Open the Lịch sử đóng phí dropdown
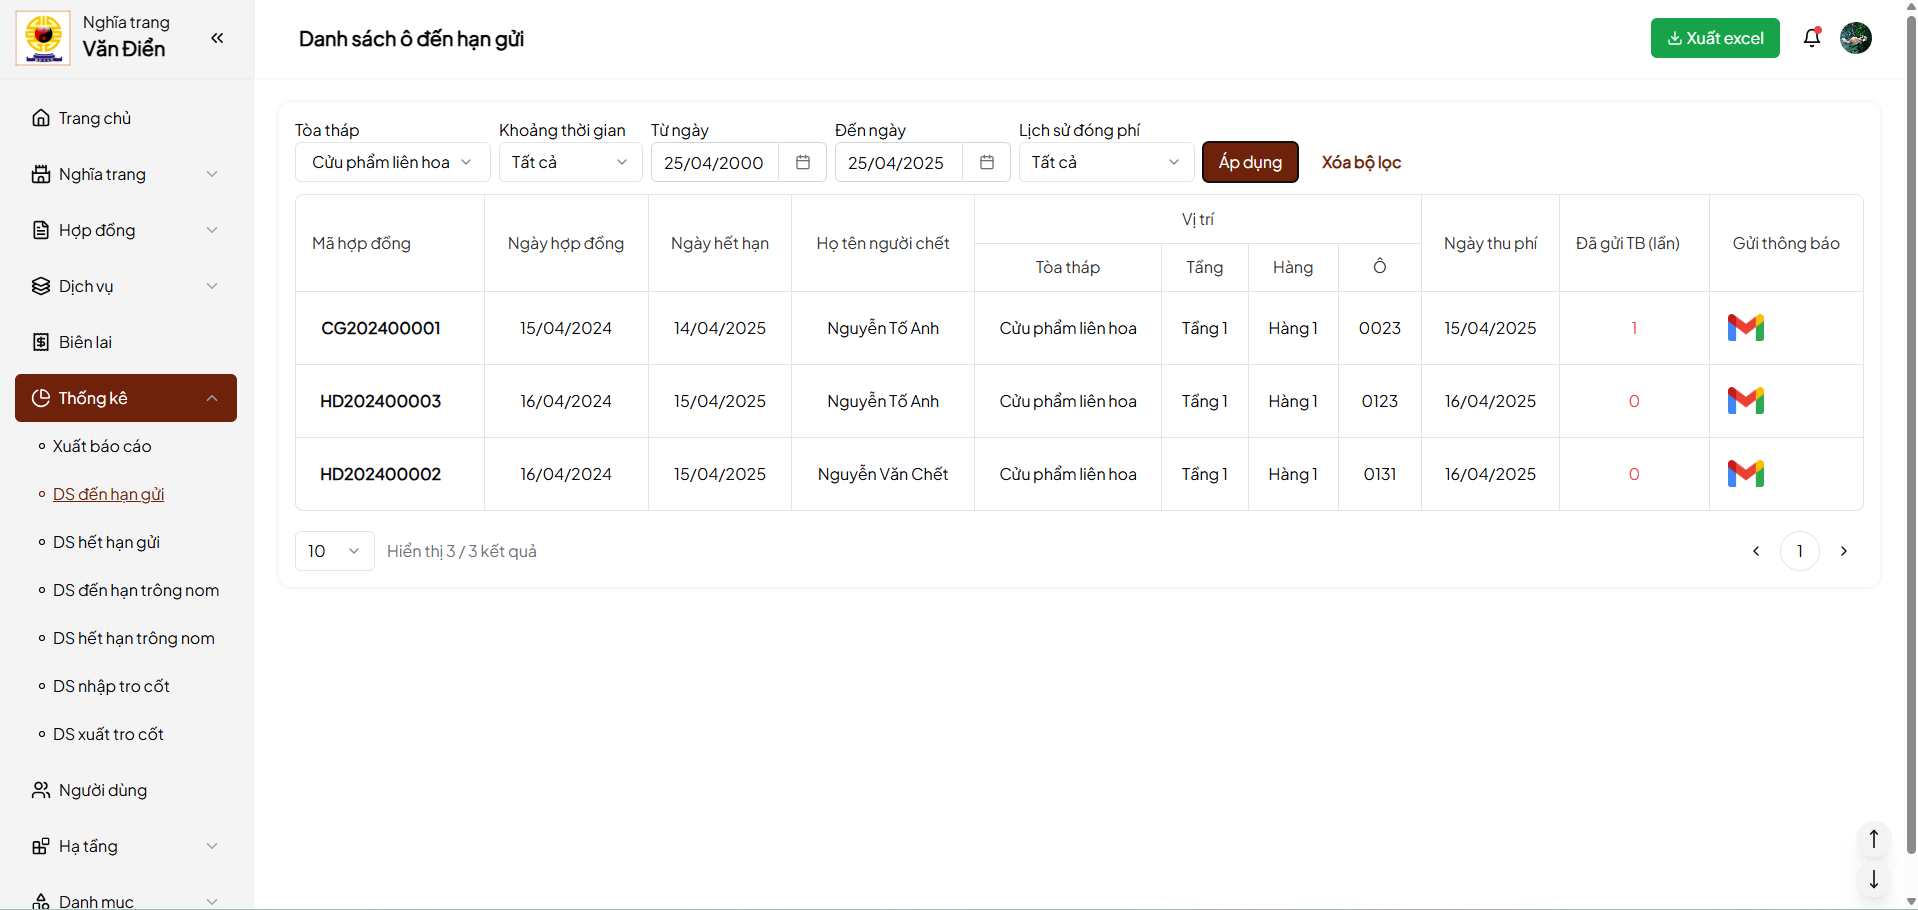Image resolution: width=1918 pixels, height=910 pixels. point(1105,162)
